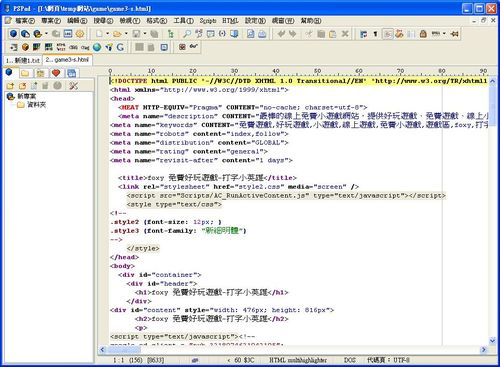
Task: Toggle the highlighted pressed toolbar button
Action: [x=387, y=34]
